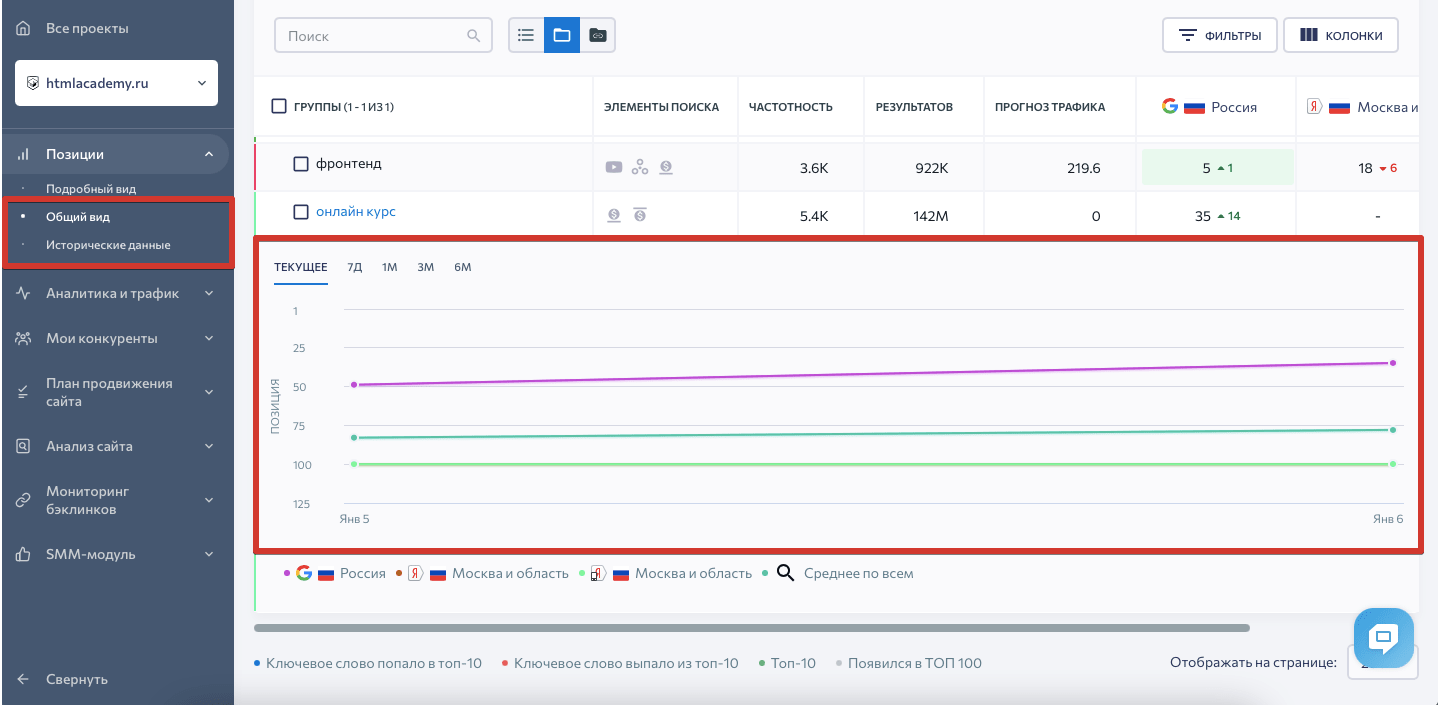Viewport: 1438px width, 705px height.
Task: Switch to list view icon
Action: (x=526, y=35)
